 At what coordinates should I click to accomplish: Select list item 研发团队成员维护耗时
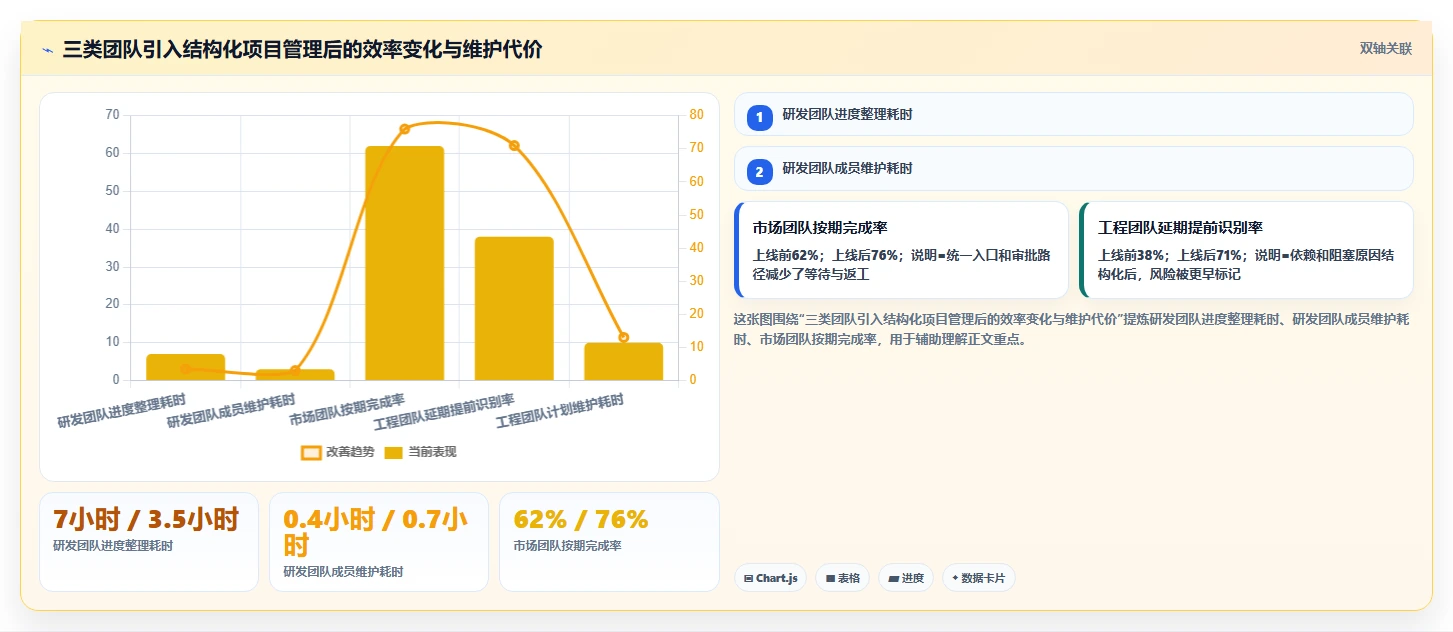point(1074,168)
